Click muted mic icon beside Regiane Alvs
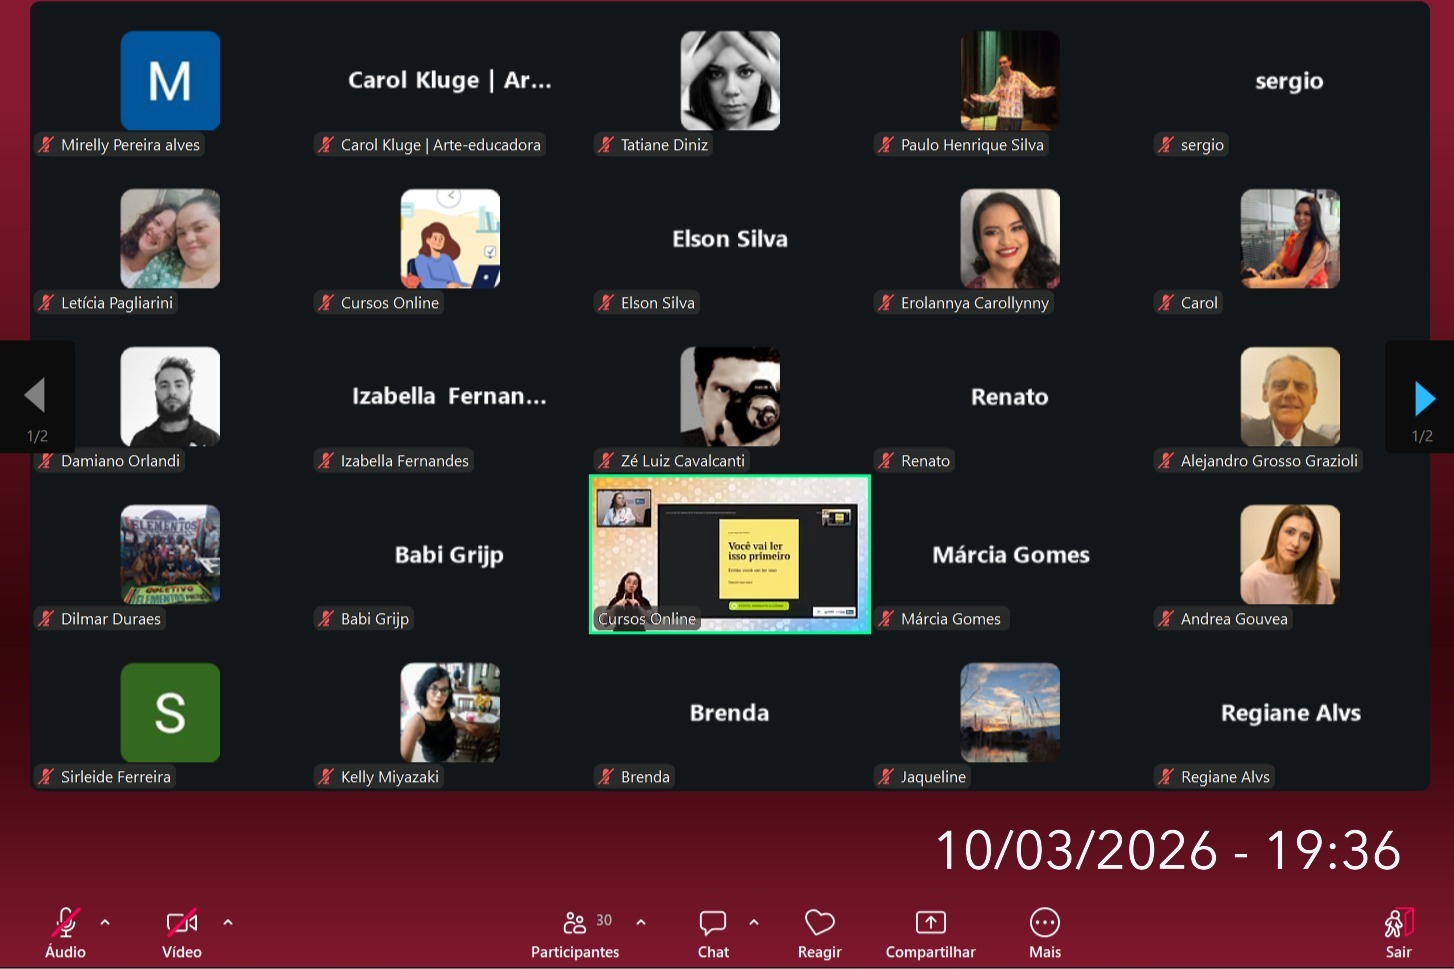The width and height of the screenshot is (1454, 969). point(1166,777)
